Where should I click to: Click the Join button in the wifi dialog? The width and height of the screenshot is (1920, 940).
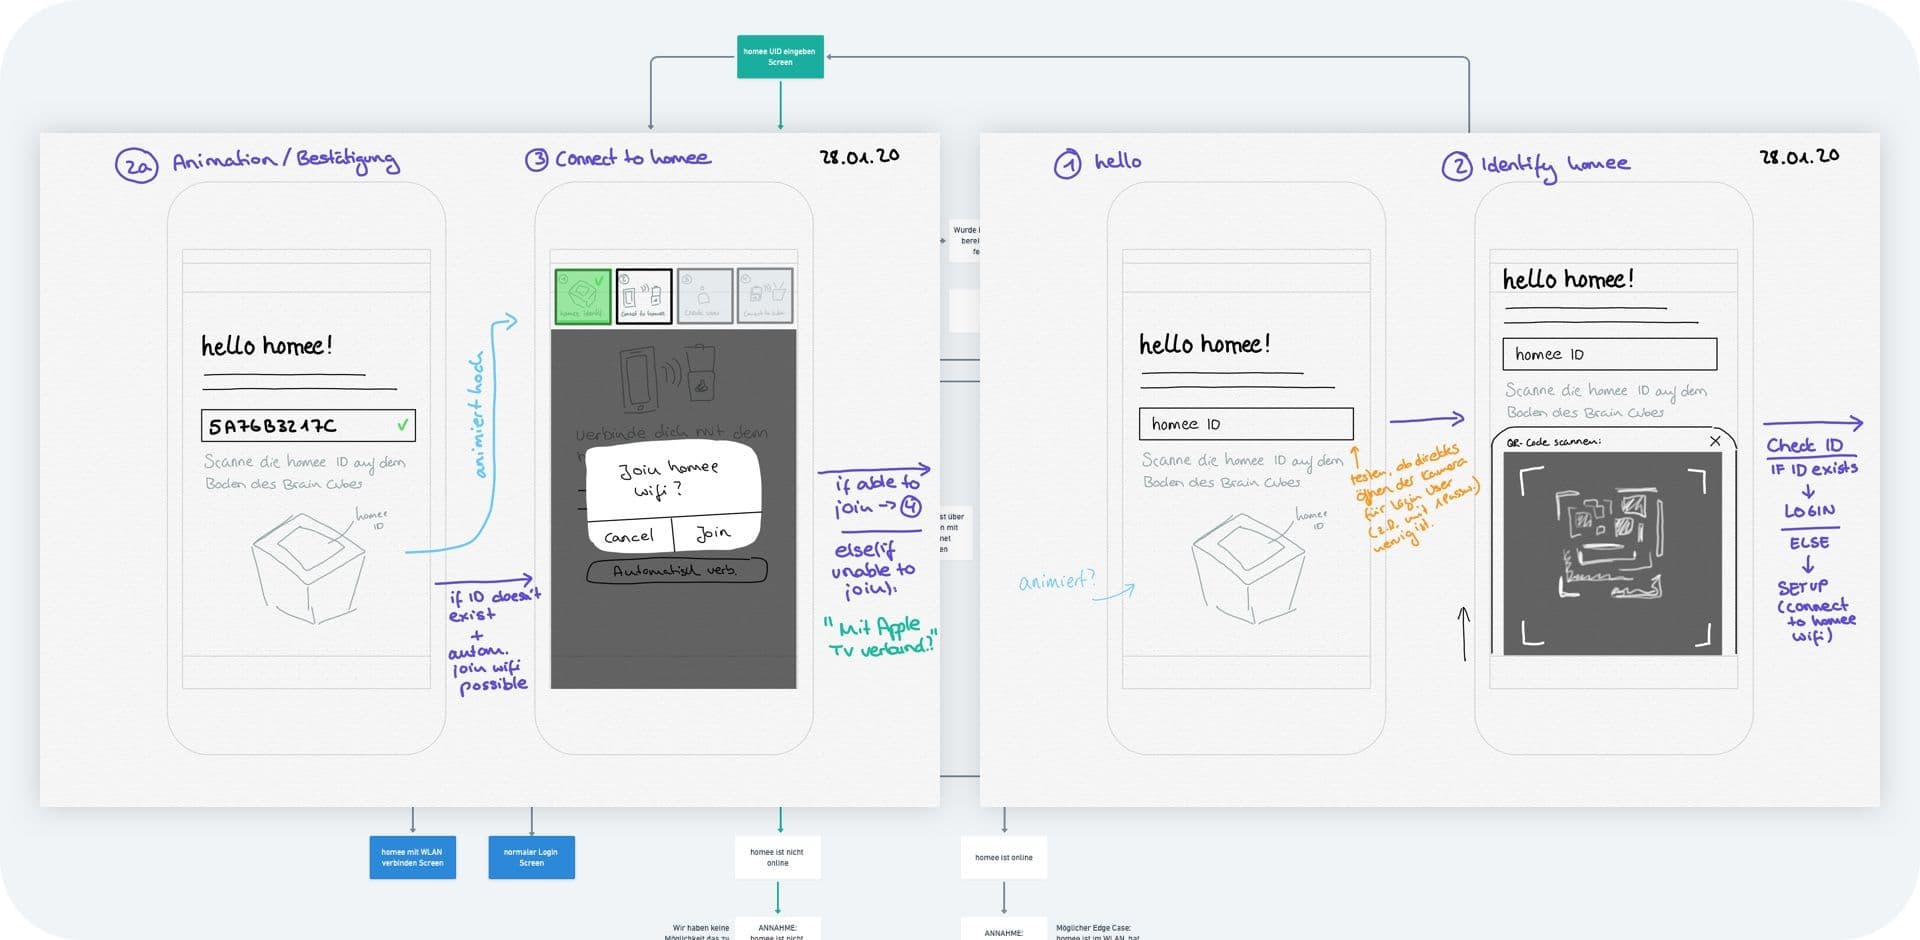pos(713,533)
